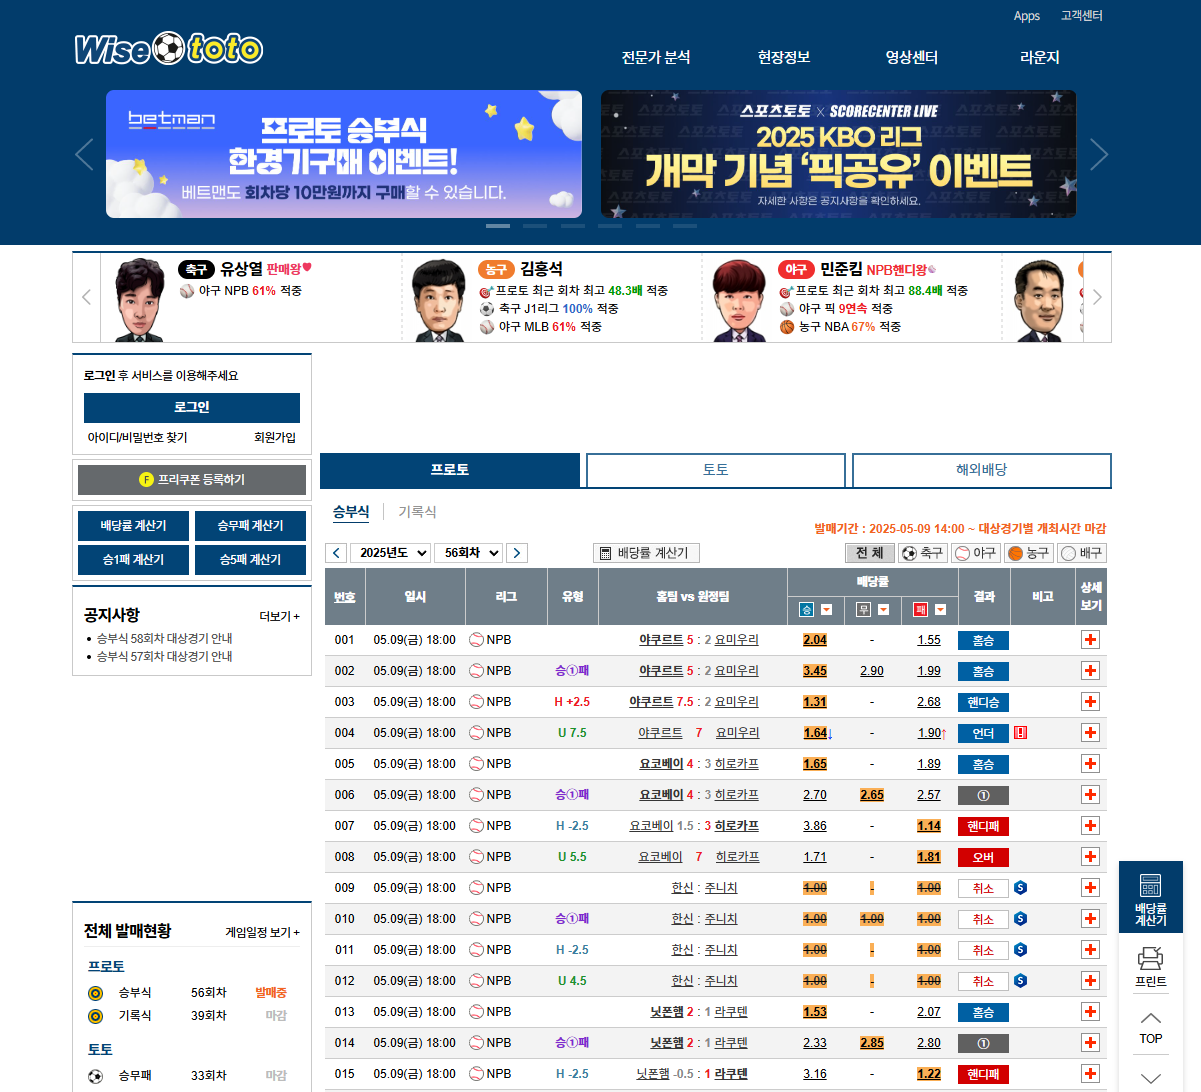Open 승1패 계산기 button

[133, 560]
